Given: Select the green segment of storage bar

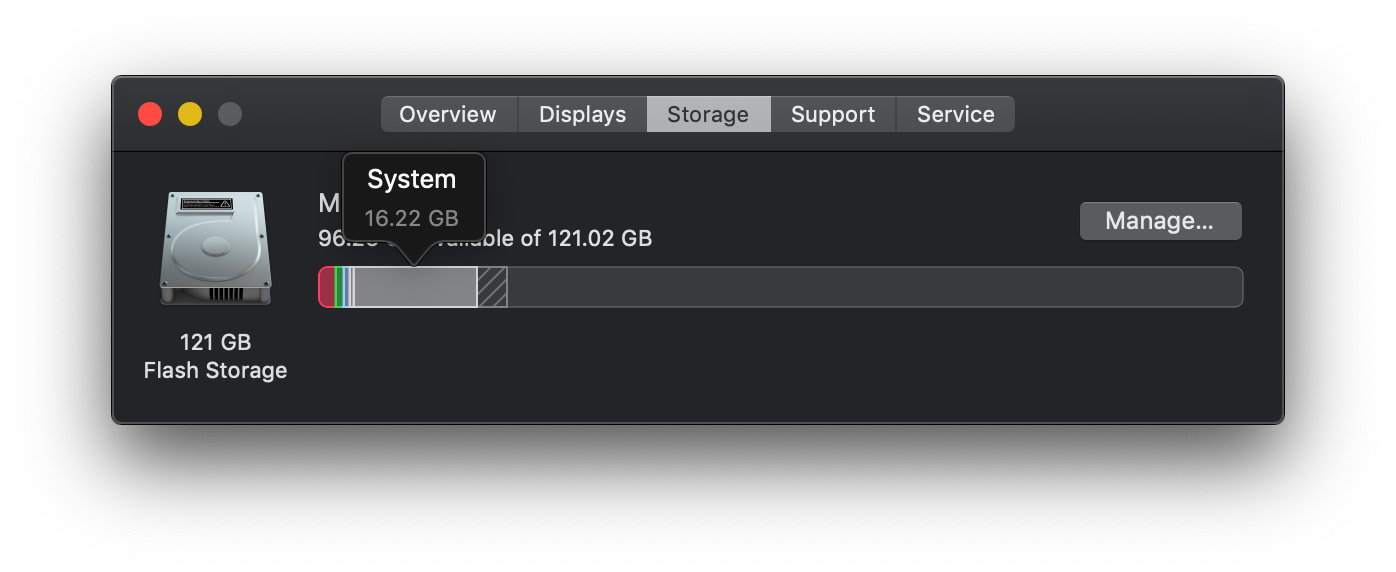Looking at the screenshot, I should point(338,287).
